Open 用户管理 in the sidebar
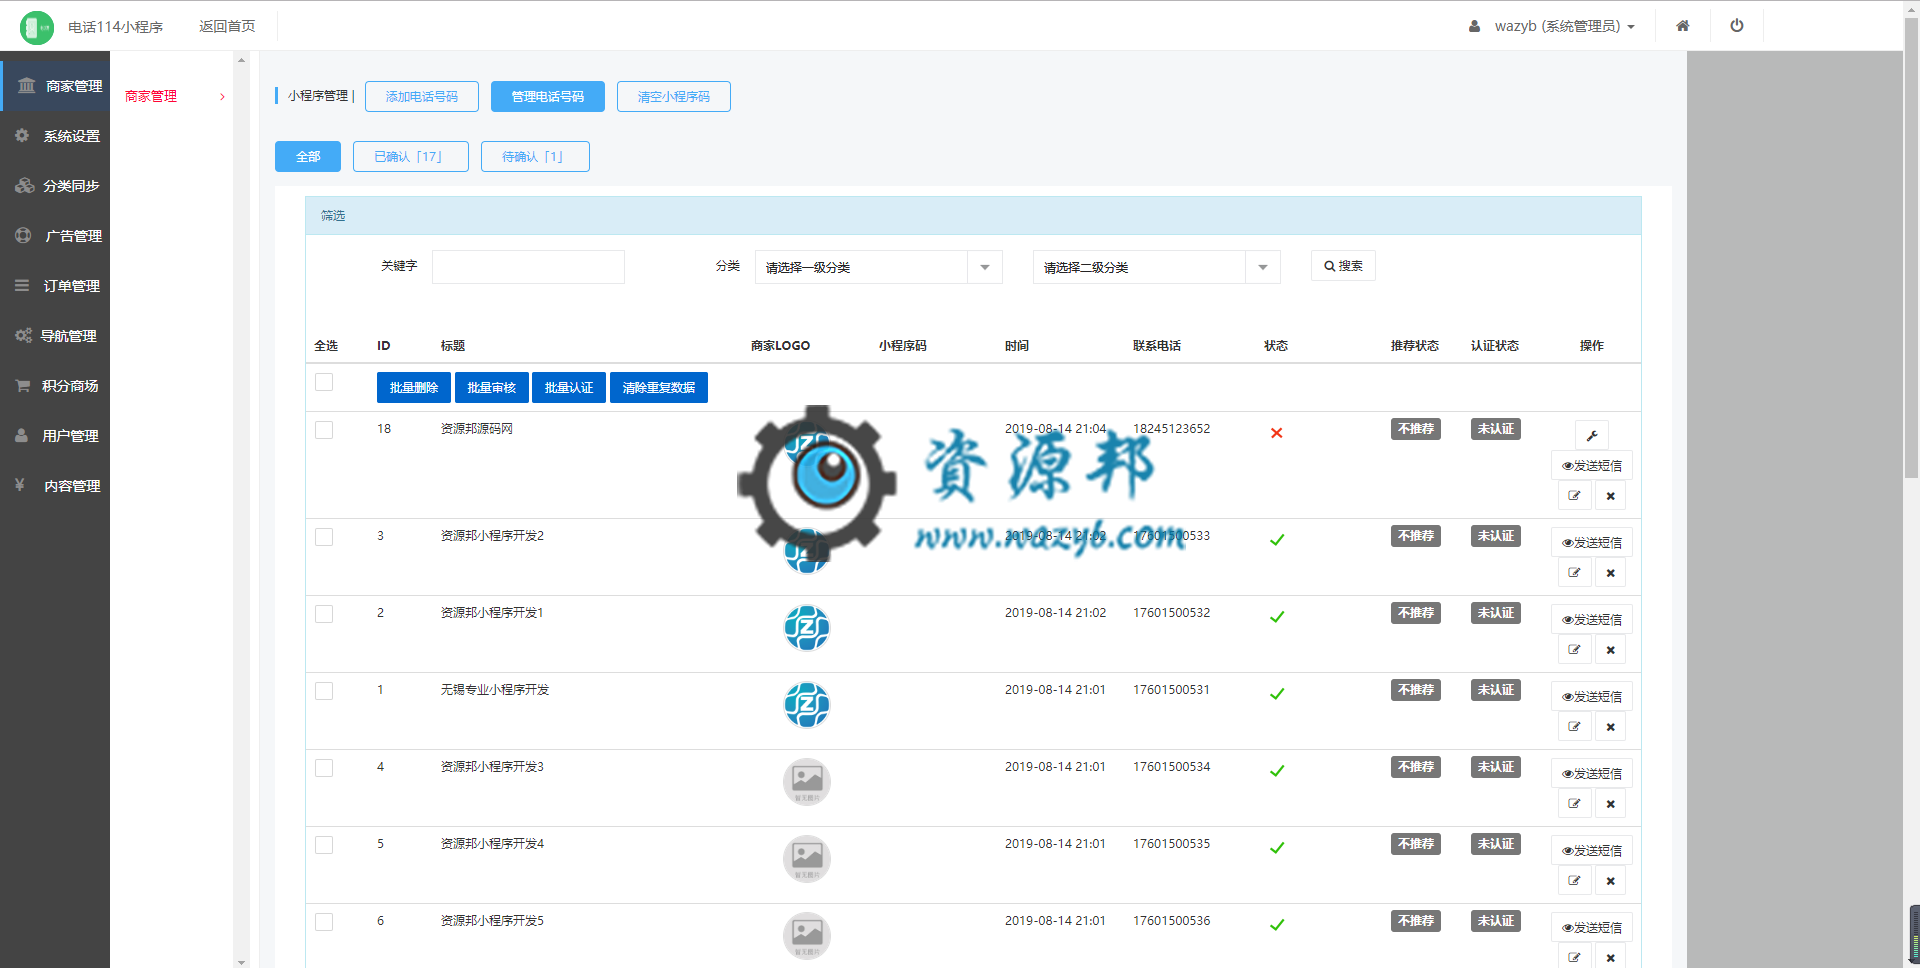Viewport: 1920px width, 968px height. 55,436
